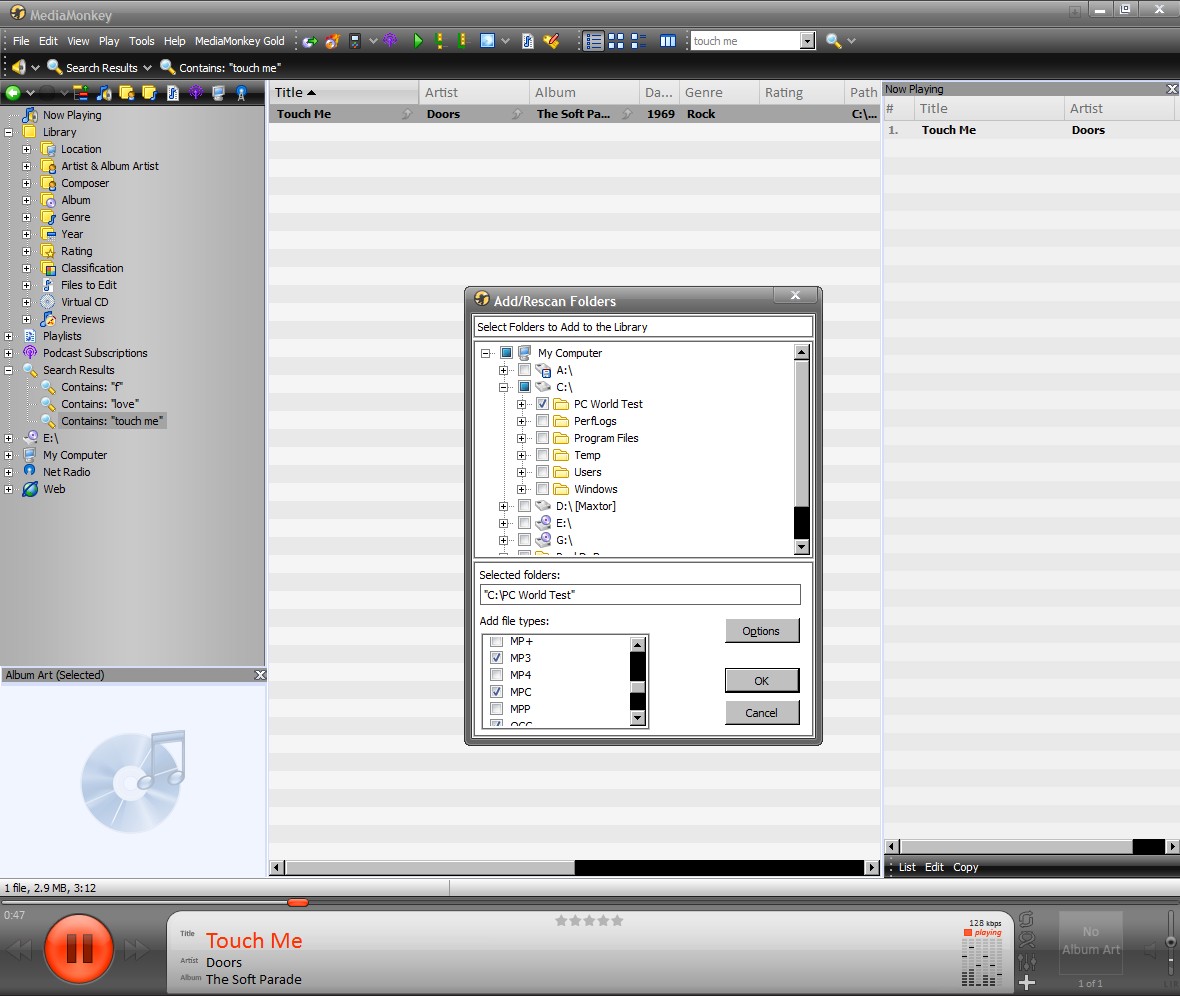Click the green Play icon in the toolbar
Viewport: 1180px width, 996px height.
pyautogui.click(x=418, y=41)
